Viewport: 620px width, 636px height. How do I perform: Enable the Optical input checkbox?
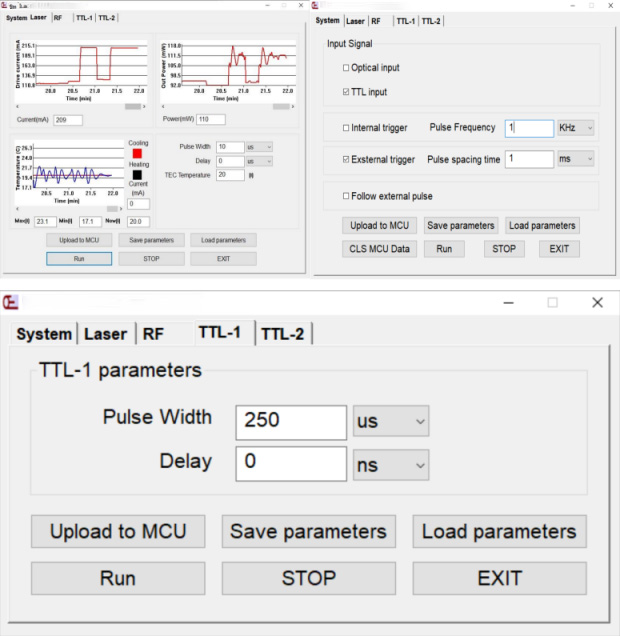[347, 68]
